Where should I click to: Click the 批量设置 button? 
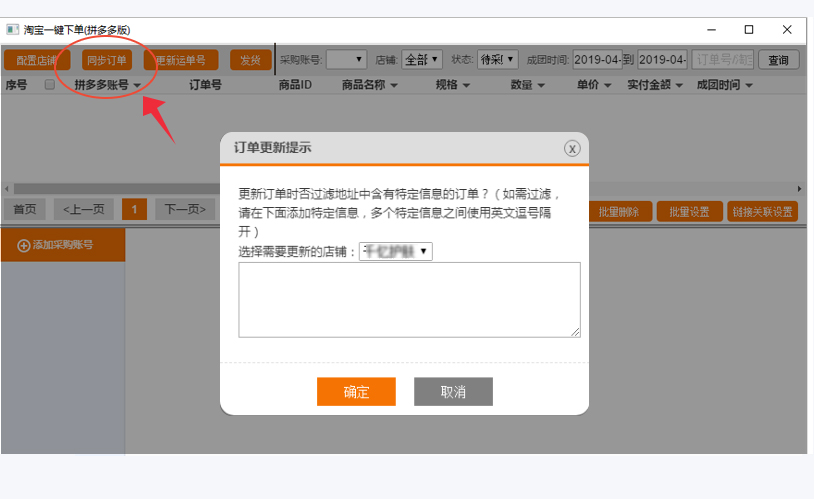coord(689,212)
